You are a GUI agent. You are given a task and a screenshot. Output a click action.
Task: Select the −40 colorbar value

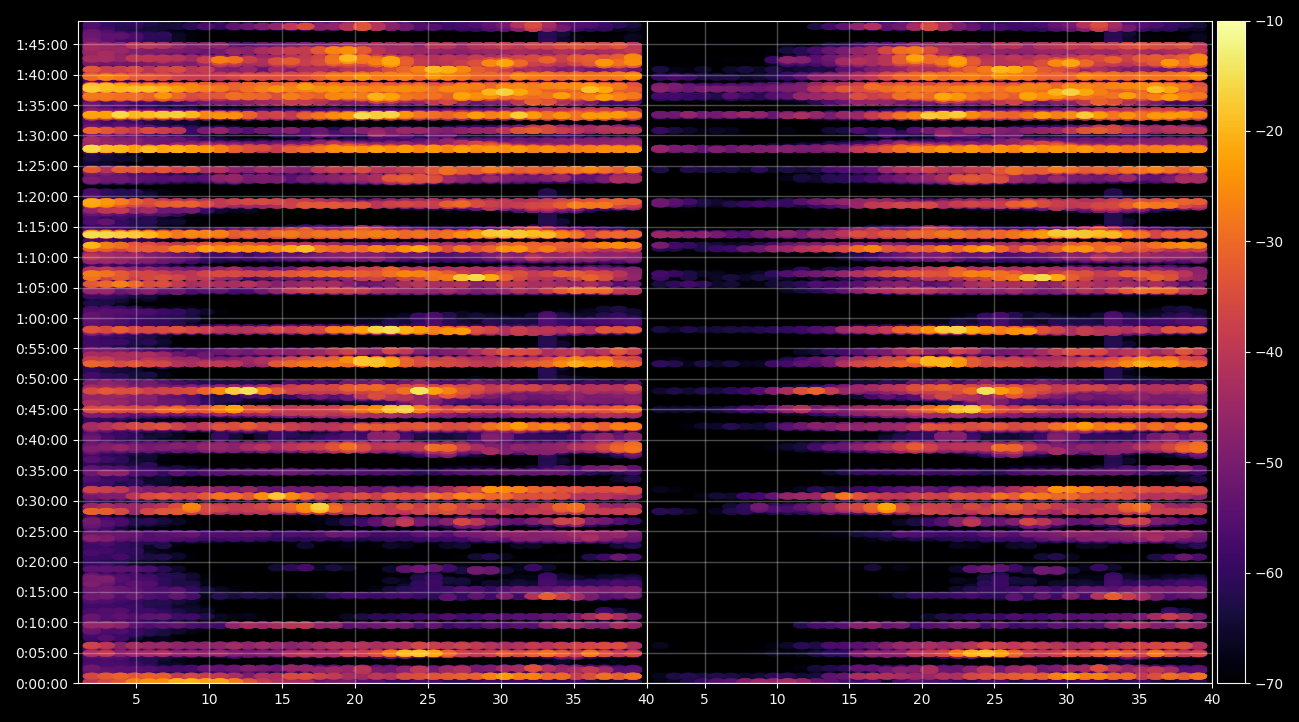pos(1270,352)
